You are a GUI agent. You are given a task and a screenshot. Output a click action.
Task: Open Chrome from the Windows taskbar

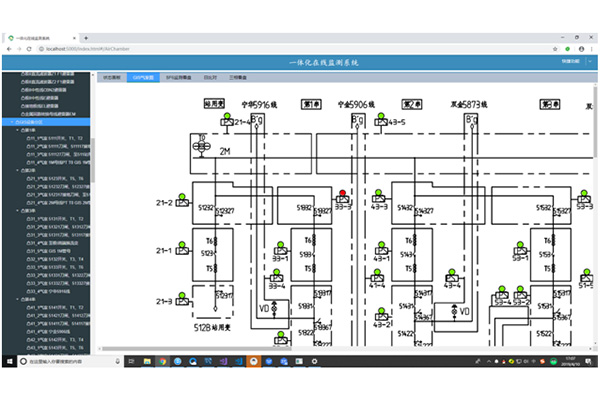coord(253,362)
